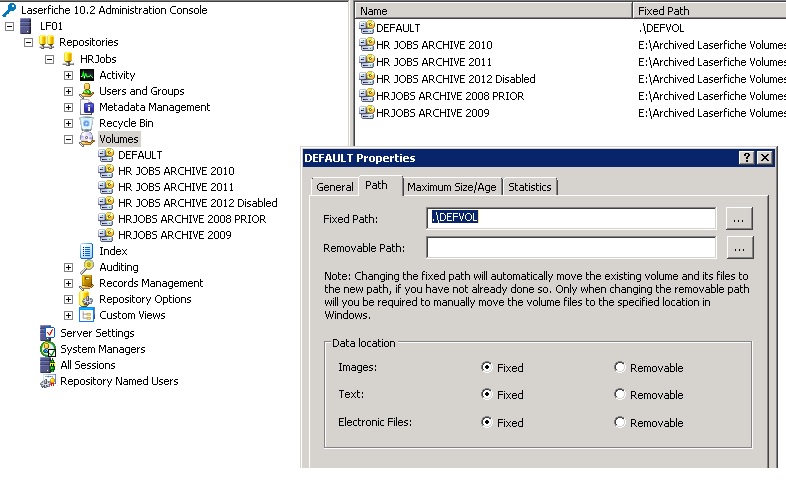Click the Volumes node icon
This screenshot has height=482, width=786.
[x=87, y=139]
